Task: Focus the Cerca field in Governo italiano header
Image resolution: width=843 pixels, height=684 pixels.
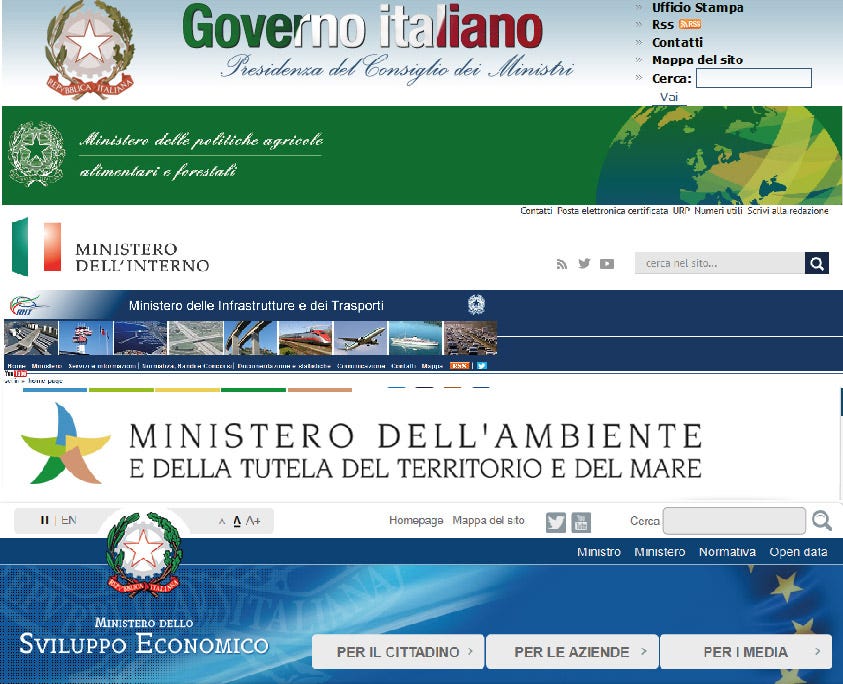Action: [x=754, y=78]
